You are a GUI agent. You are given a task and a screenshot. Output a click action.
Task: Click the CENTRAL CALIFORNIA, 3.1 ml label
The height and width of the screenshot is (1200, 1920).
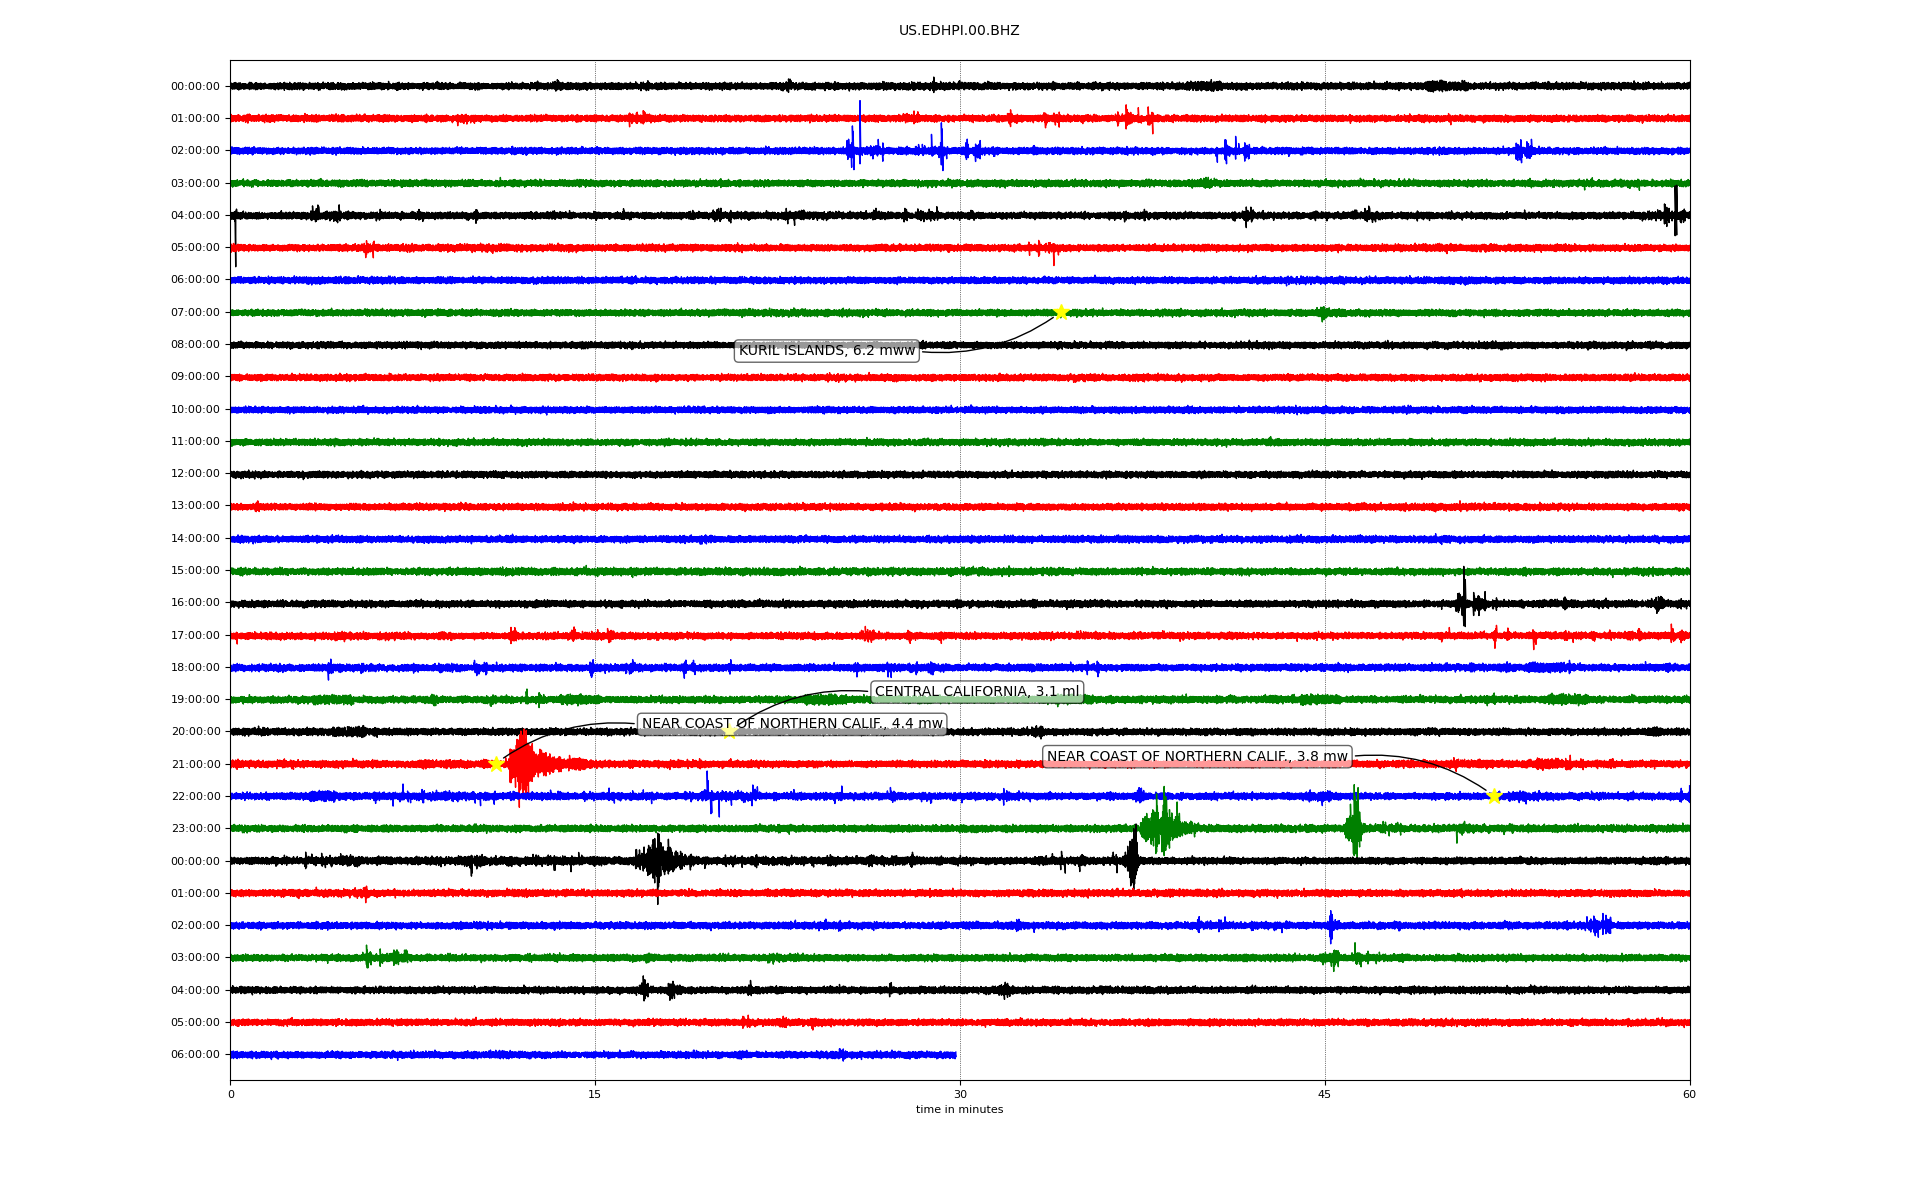point(977,691)
